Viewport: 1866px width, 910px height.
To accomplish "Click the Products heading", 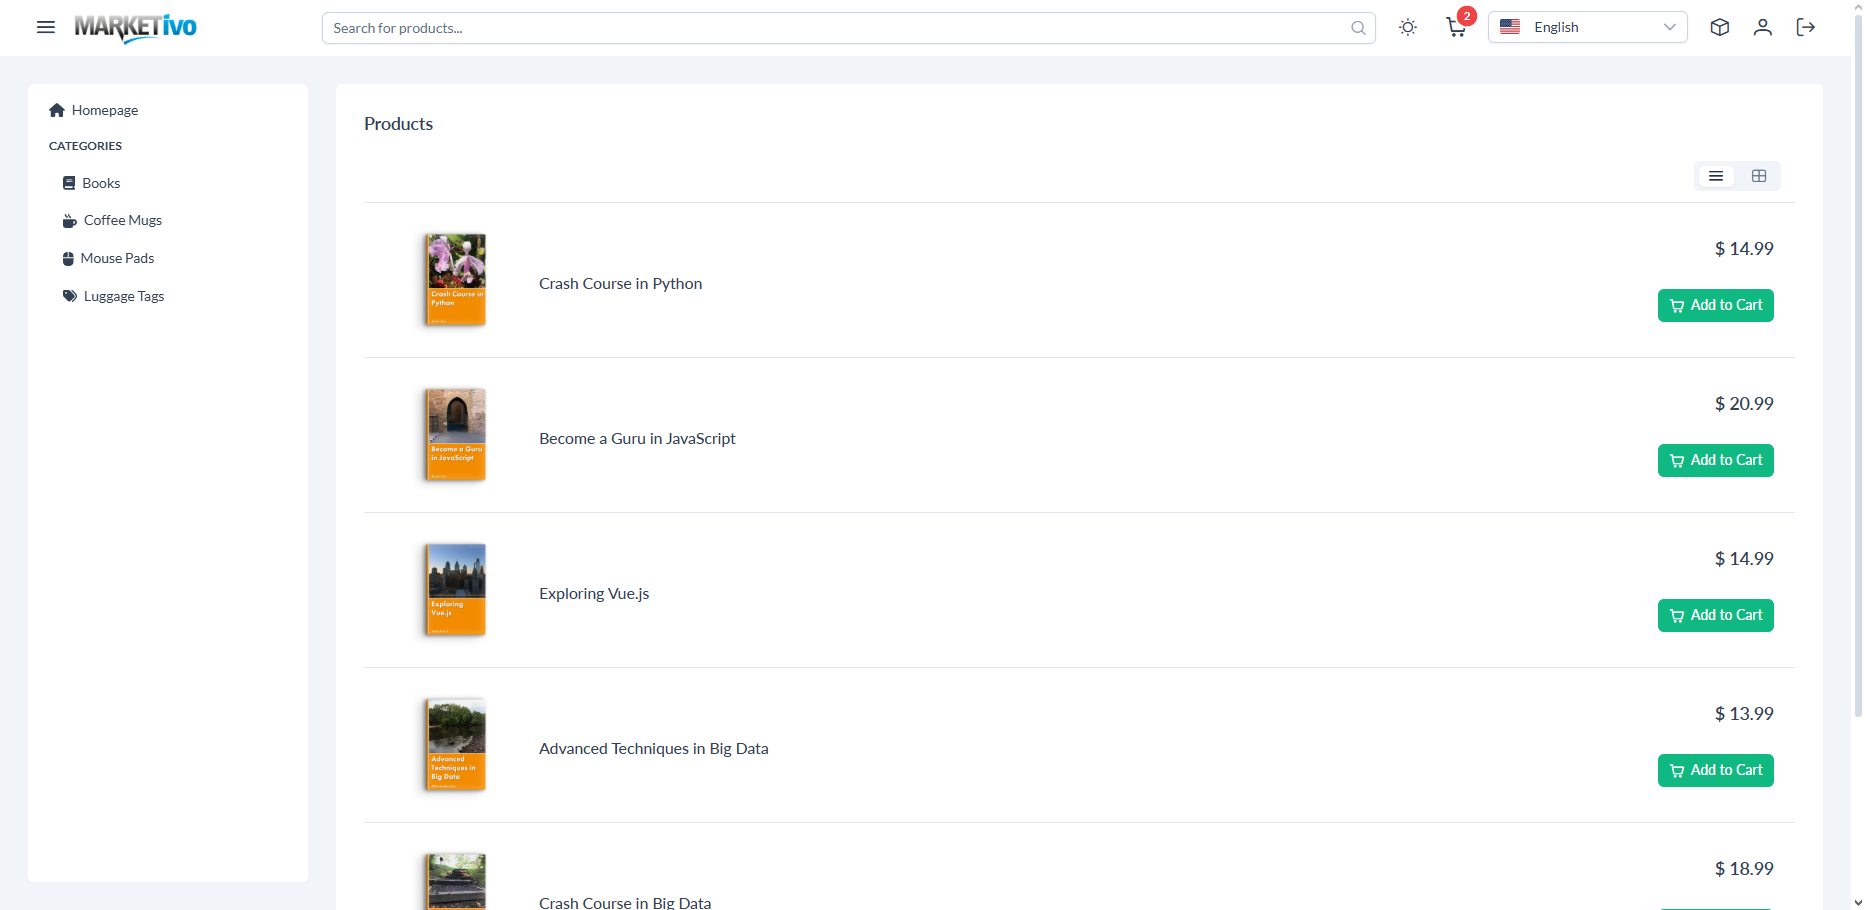I will click(398, 124).
